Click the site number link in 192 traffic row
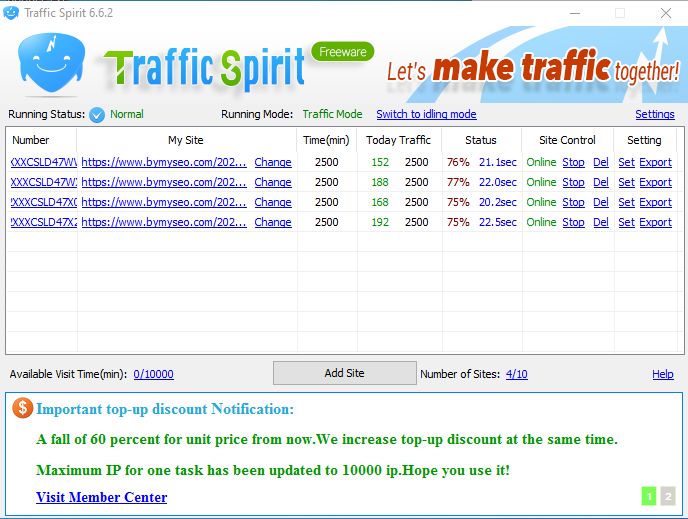The width and height of the screenshot is (688, 519). point(43,222)
